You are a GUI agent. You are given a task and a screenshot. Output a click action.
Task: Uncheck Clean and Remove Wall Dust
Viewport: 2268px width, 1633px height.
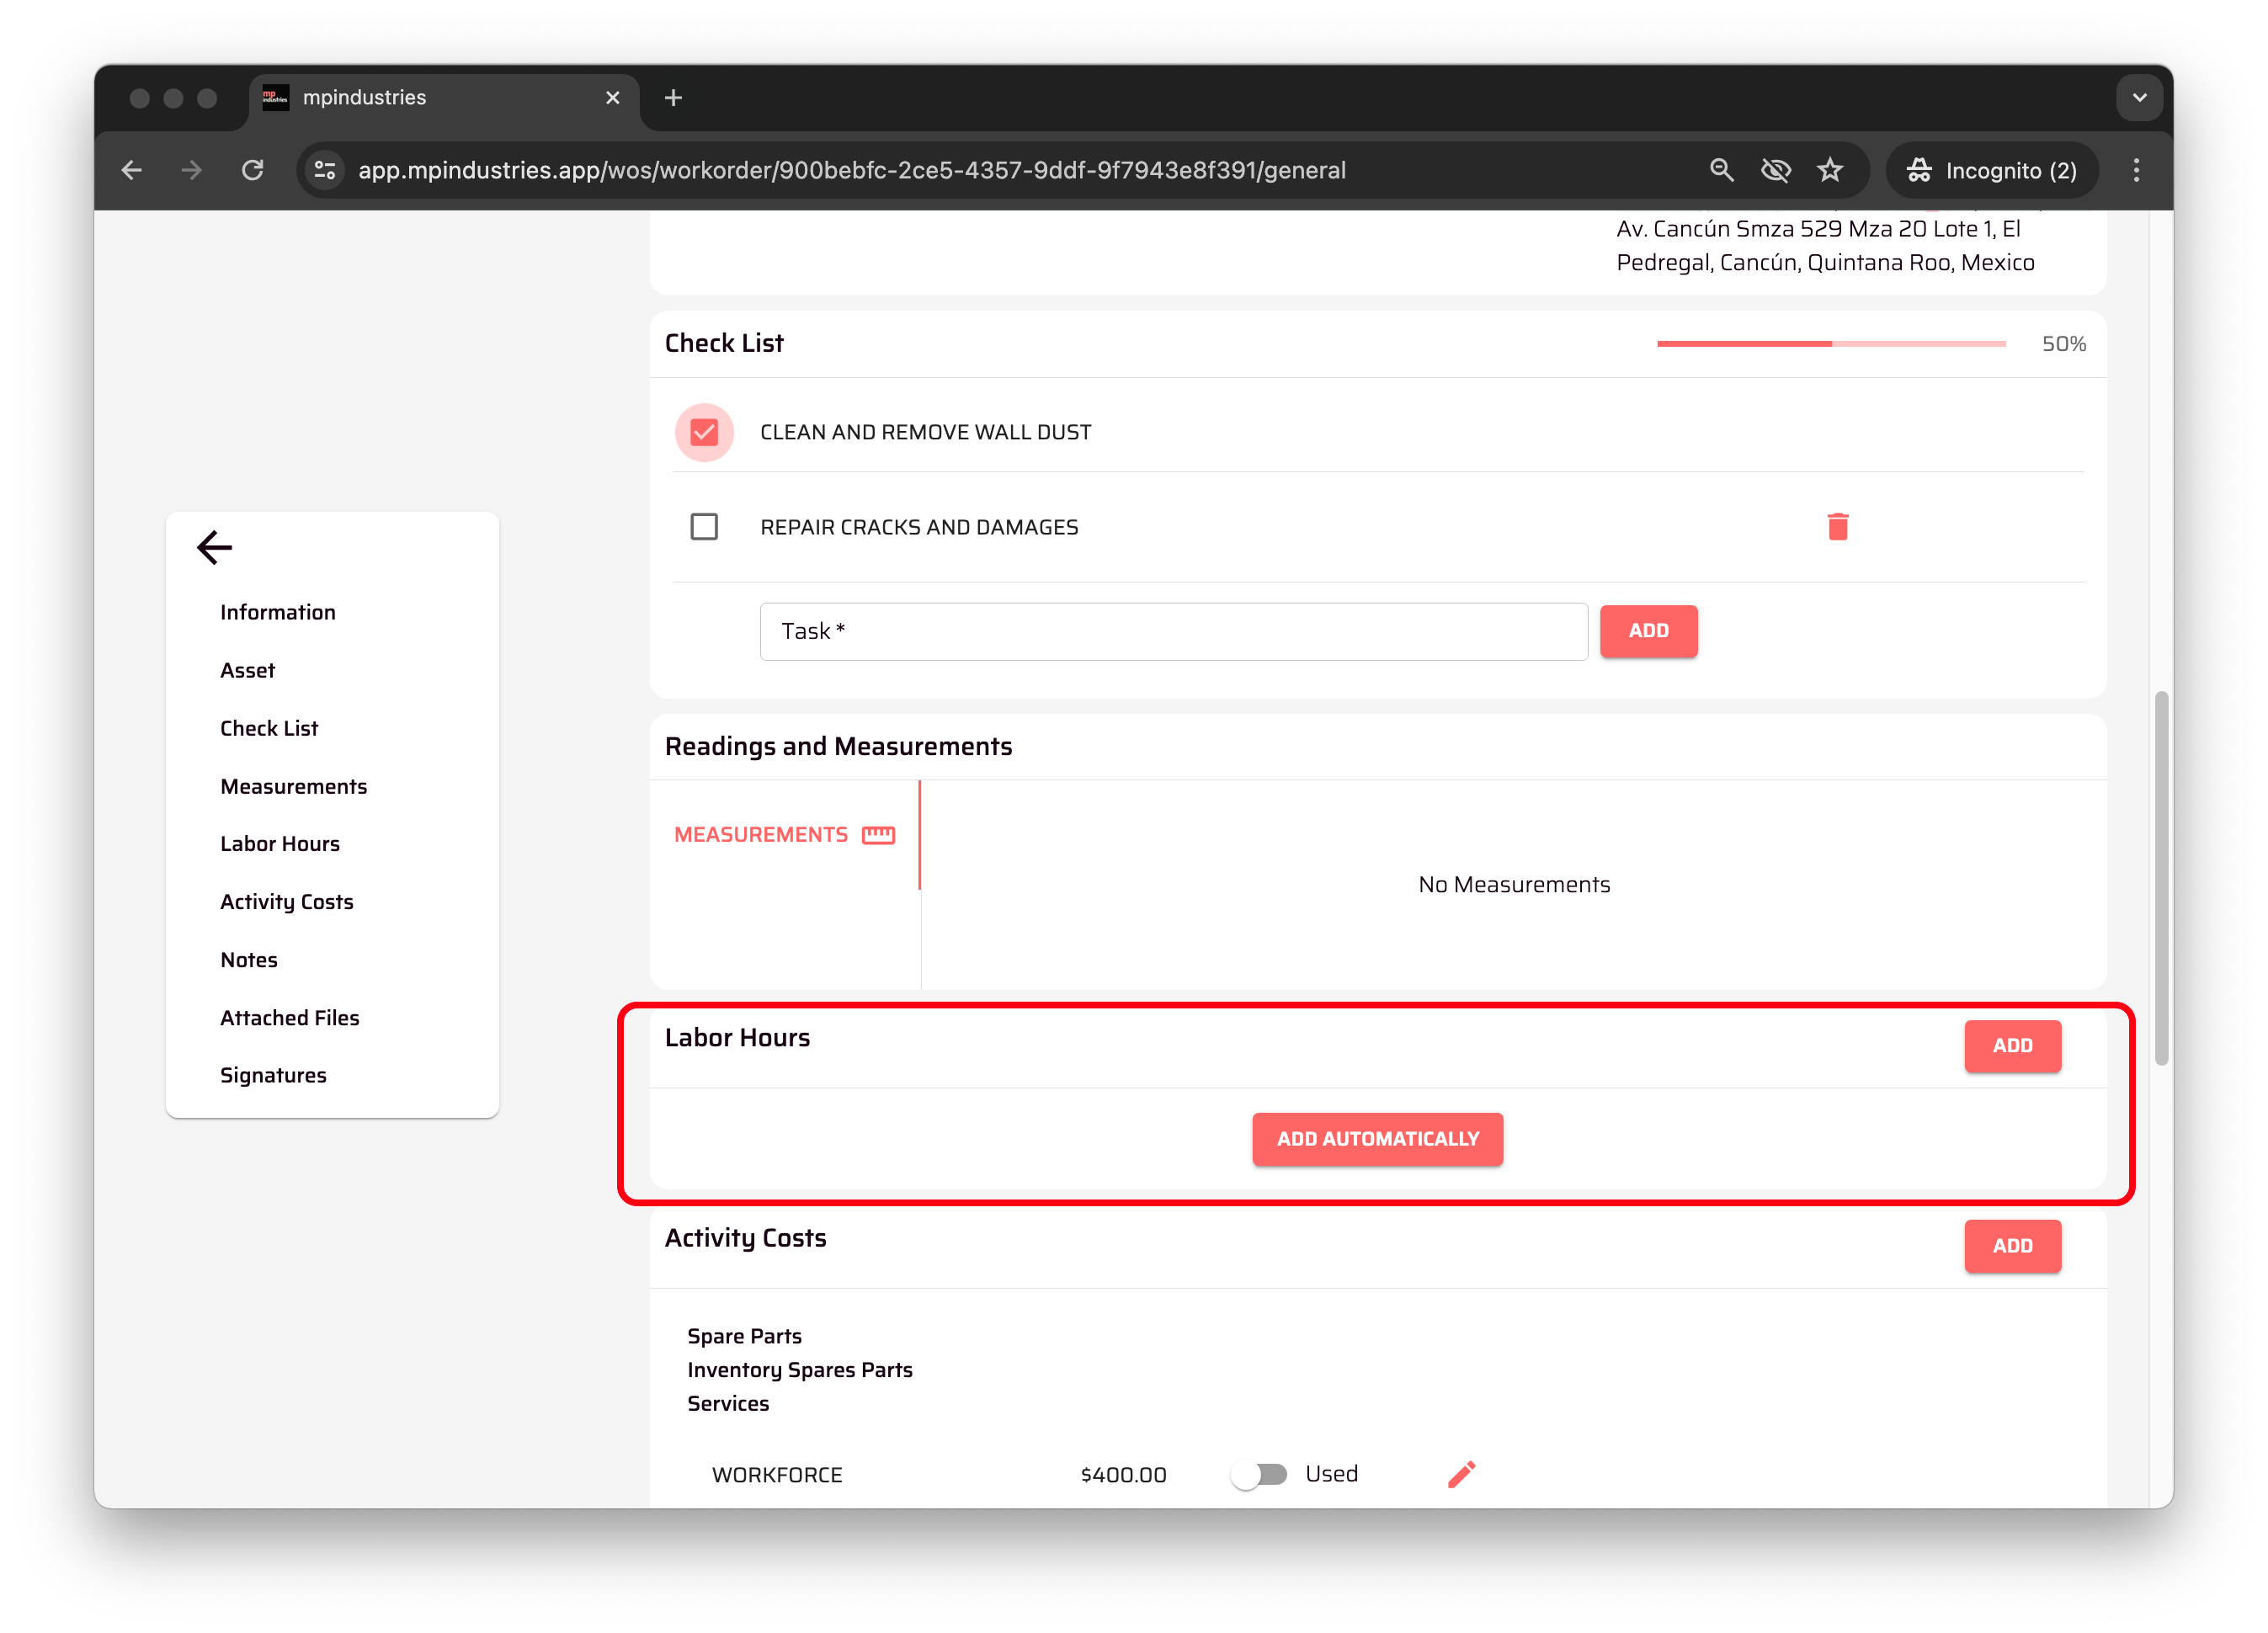[x=704, y=432]
